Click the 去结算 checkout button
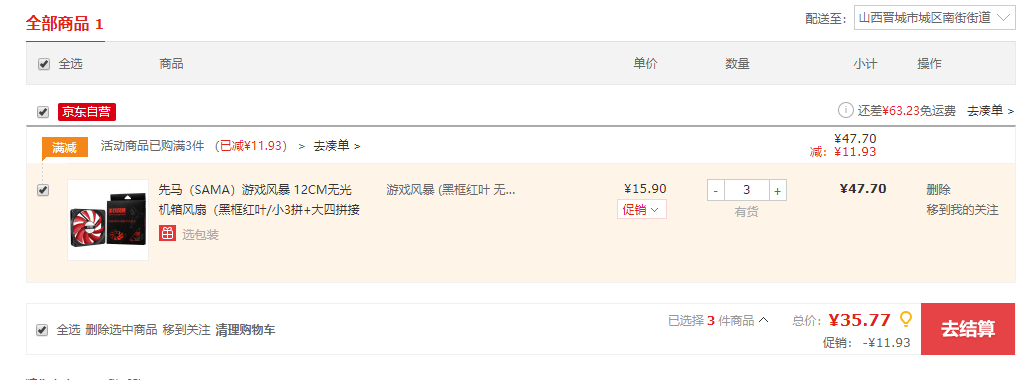The image size is (1021, 380). [968, 329]
